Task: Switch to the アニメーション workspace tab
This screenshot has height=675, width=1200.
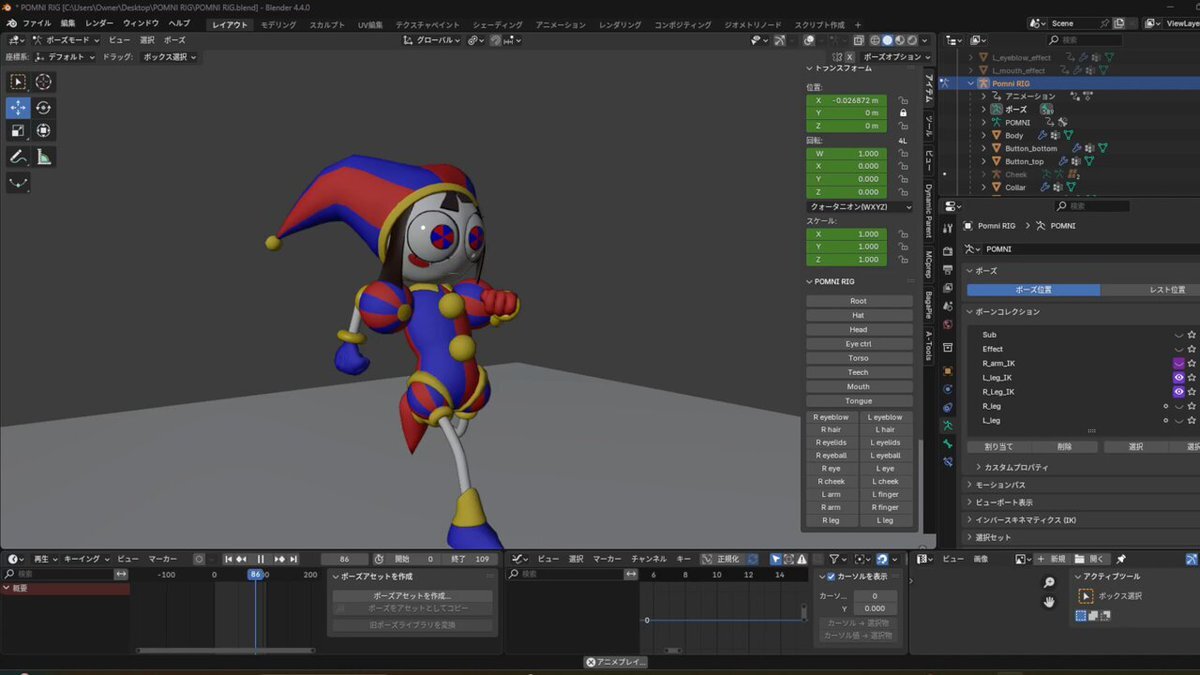Action: point(560,24)
